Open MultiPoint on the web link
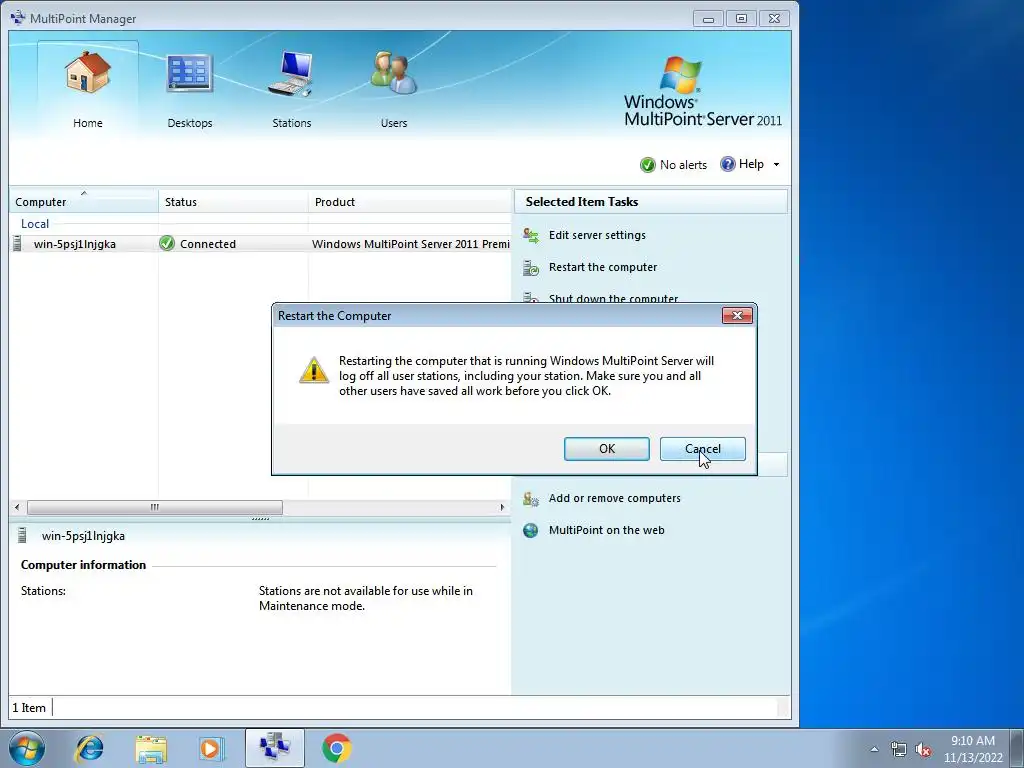 click(607, 530)
